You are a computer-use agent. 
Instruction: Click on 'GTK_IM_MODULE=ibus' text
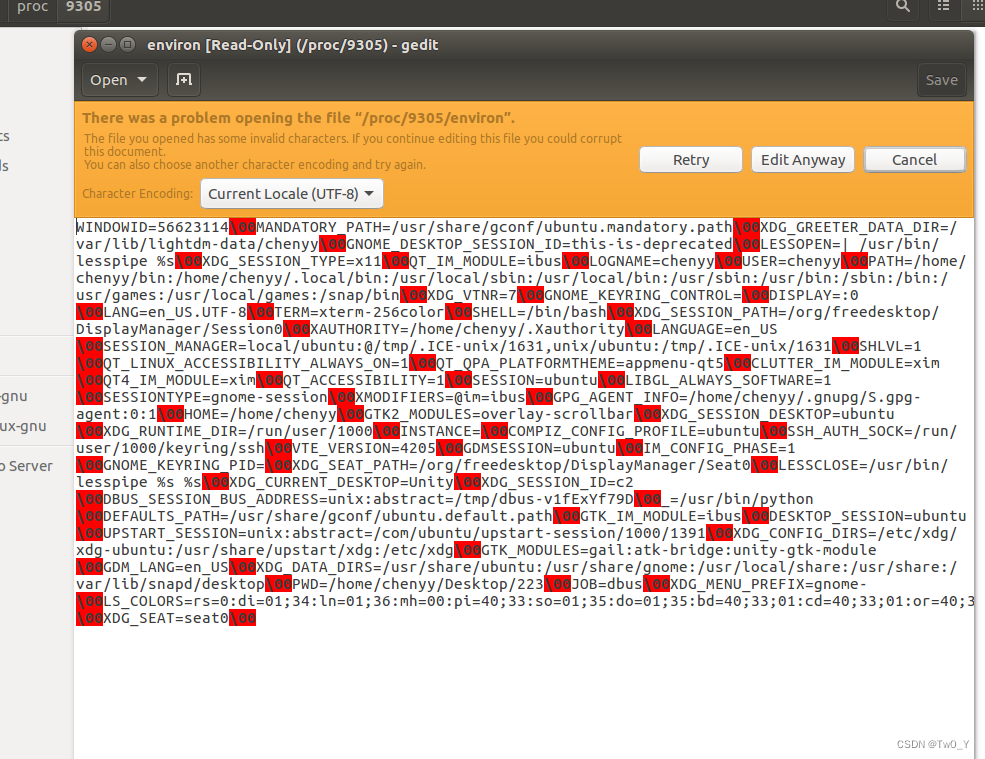[x=661, y=516]
